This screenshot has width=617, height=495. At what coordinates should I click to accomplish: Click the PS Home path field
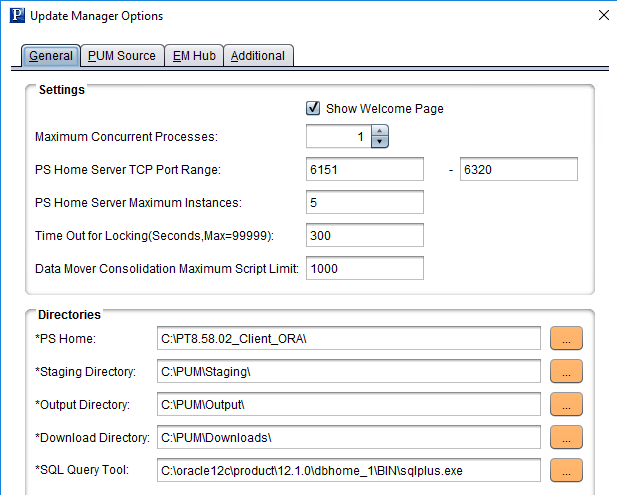pyautogui.click(x=349, y=338)
